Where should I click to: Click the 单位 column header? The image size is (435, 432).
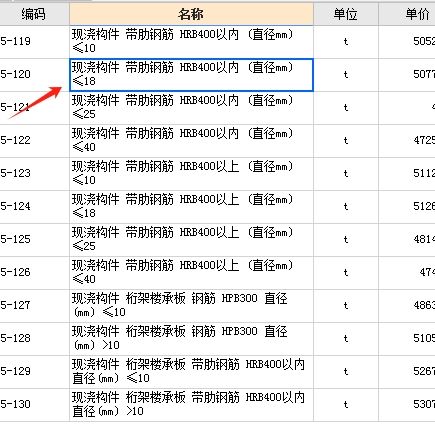point(346,14)
